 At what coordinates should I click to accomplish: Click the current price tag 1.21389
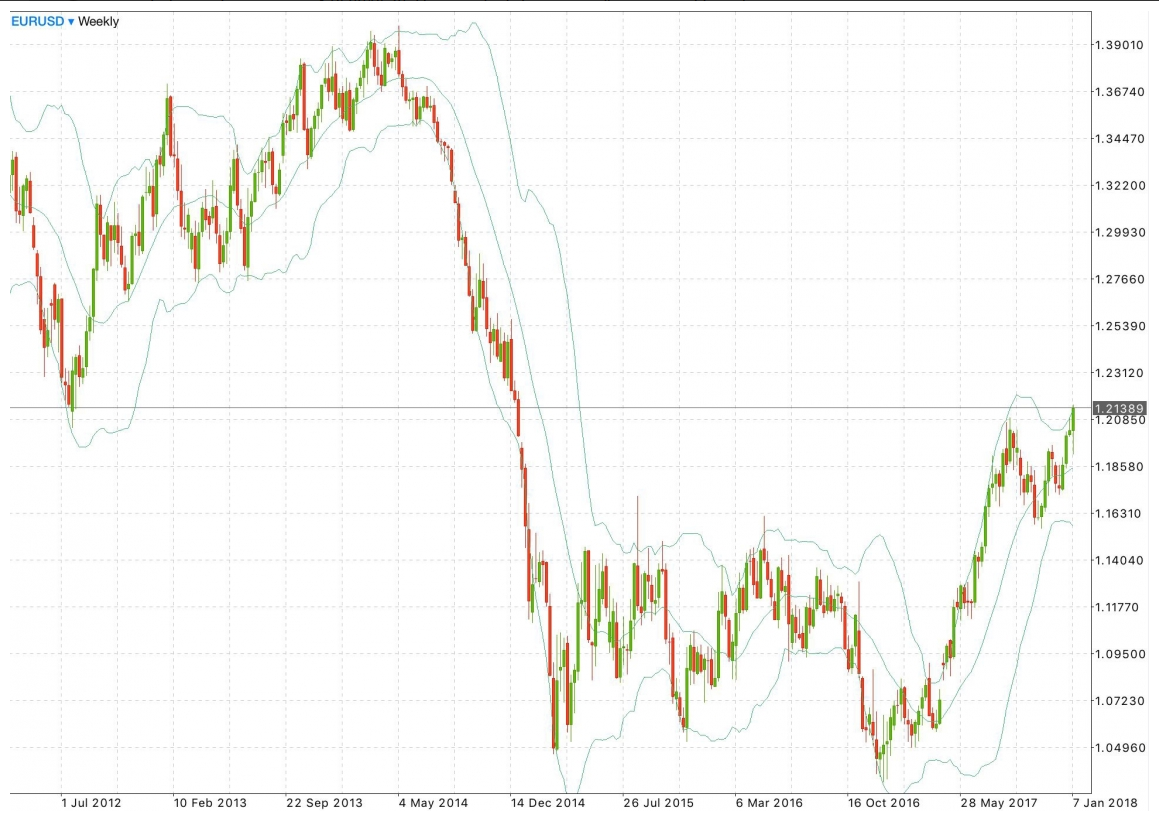pyautogui.click(x=1119, y=408)
